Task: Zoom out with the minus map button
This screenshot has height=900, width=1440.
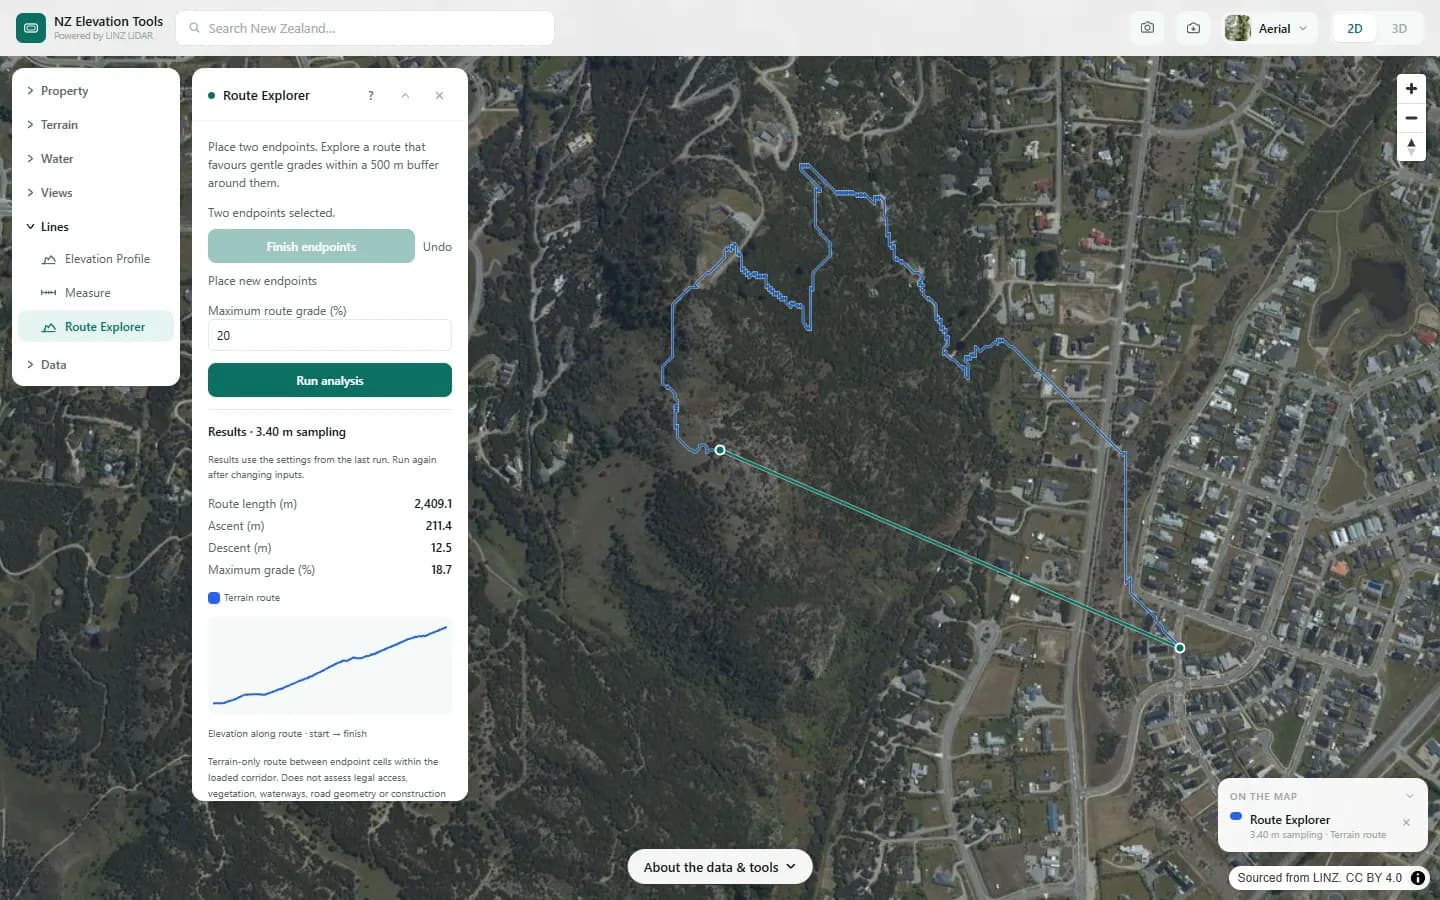Action: point(1411,118)
